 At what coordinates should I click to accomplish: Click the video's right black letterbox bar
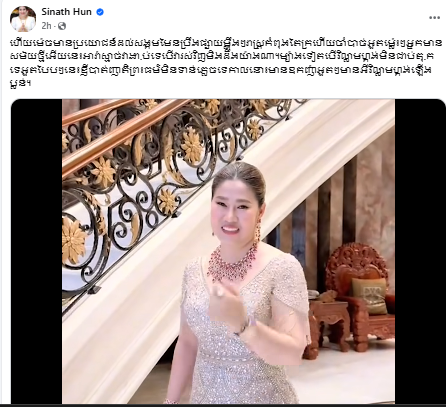[x=420, y=252]
